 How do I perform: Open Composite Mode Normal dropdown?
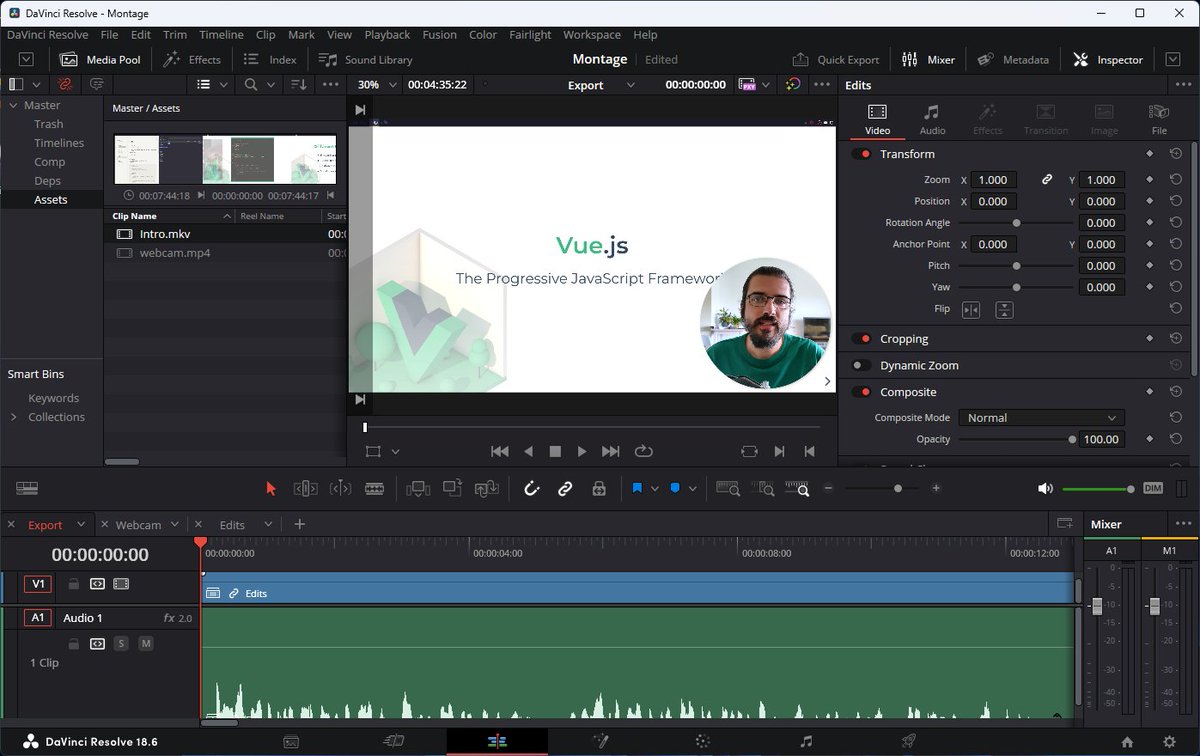tap(1041, 418)
